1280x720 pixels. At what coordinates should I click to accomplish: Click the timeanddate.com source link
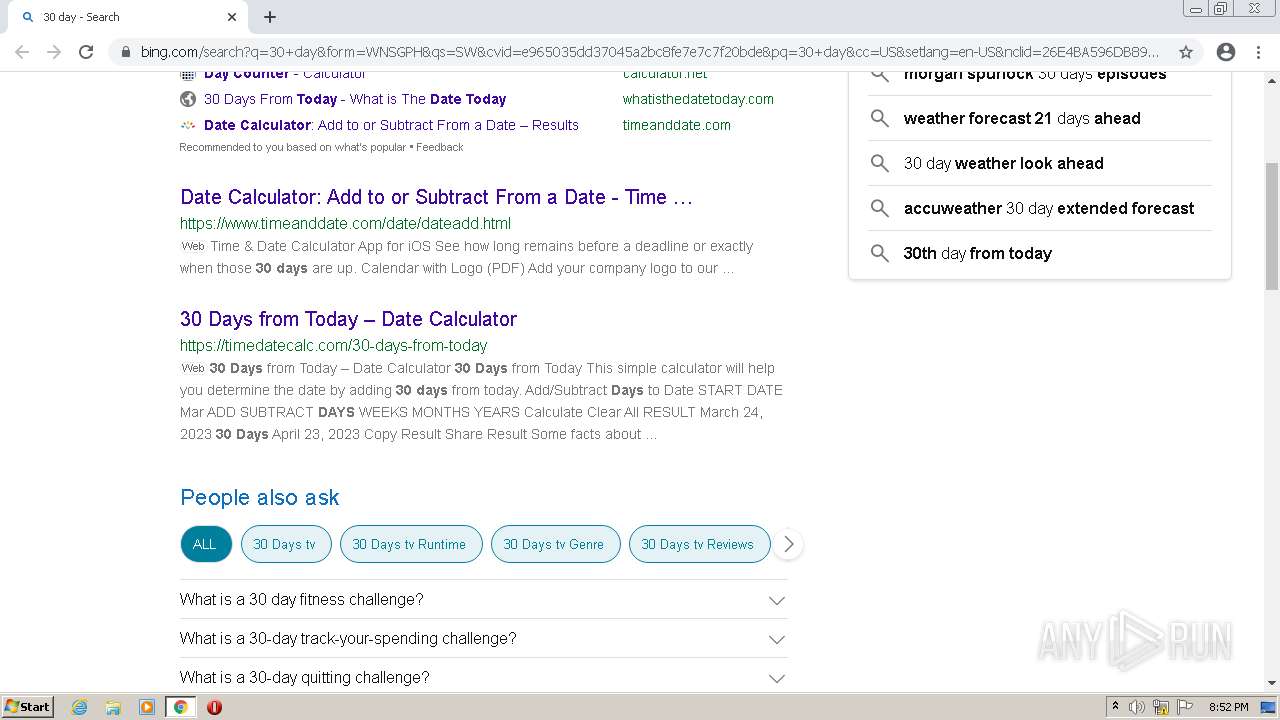(676, 125)
